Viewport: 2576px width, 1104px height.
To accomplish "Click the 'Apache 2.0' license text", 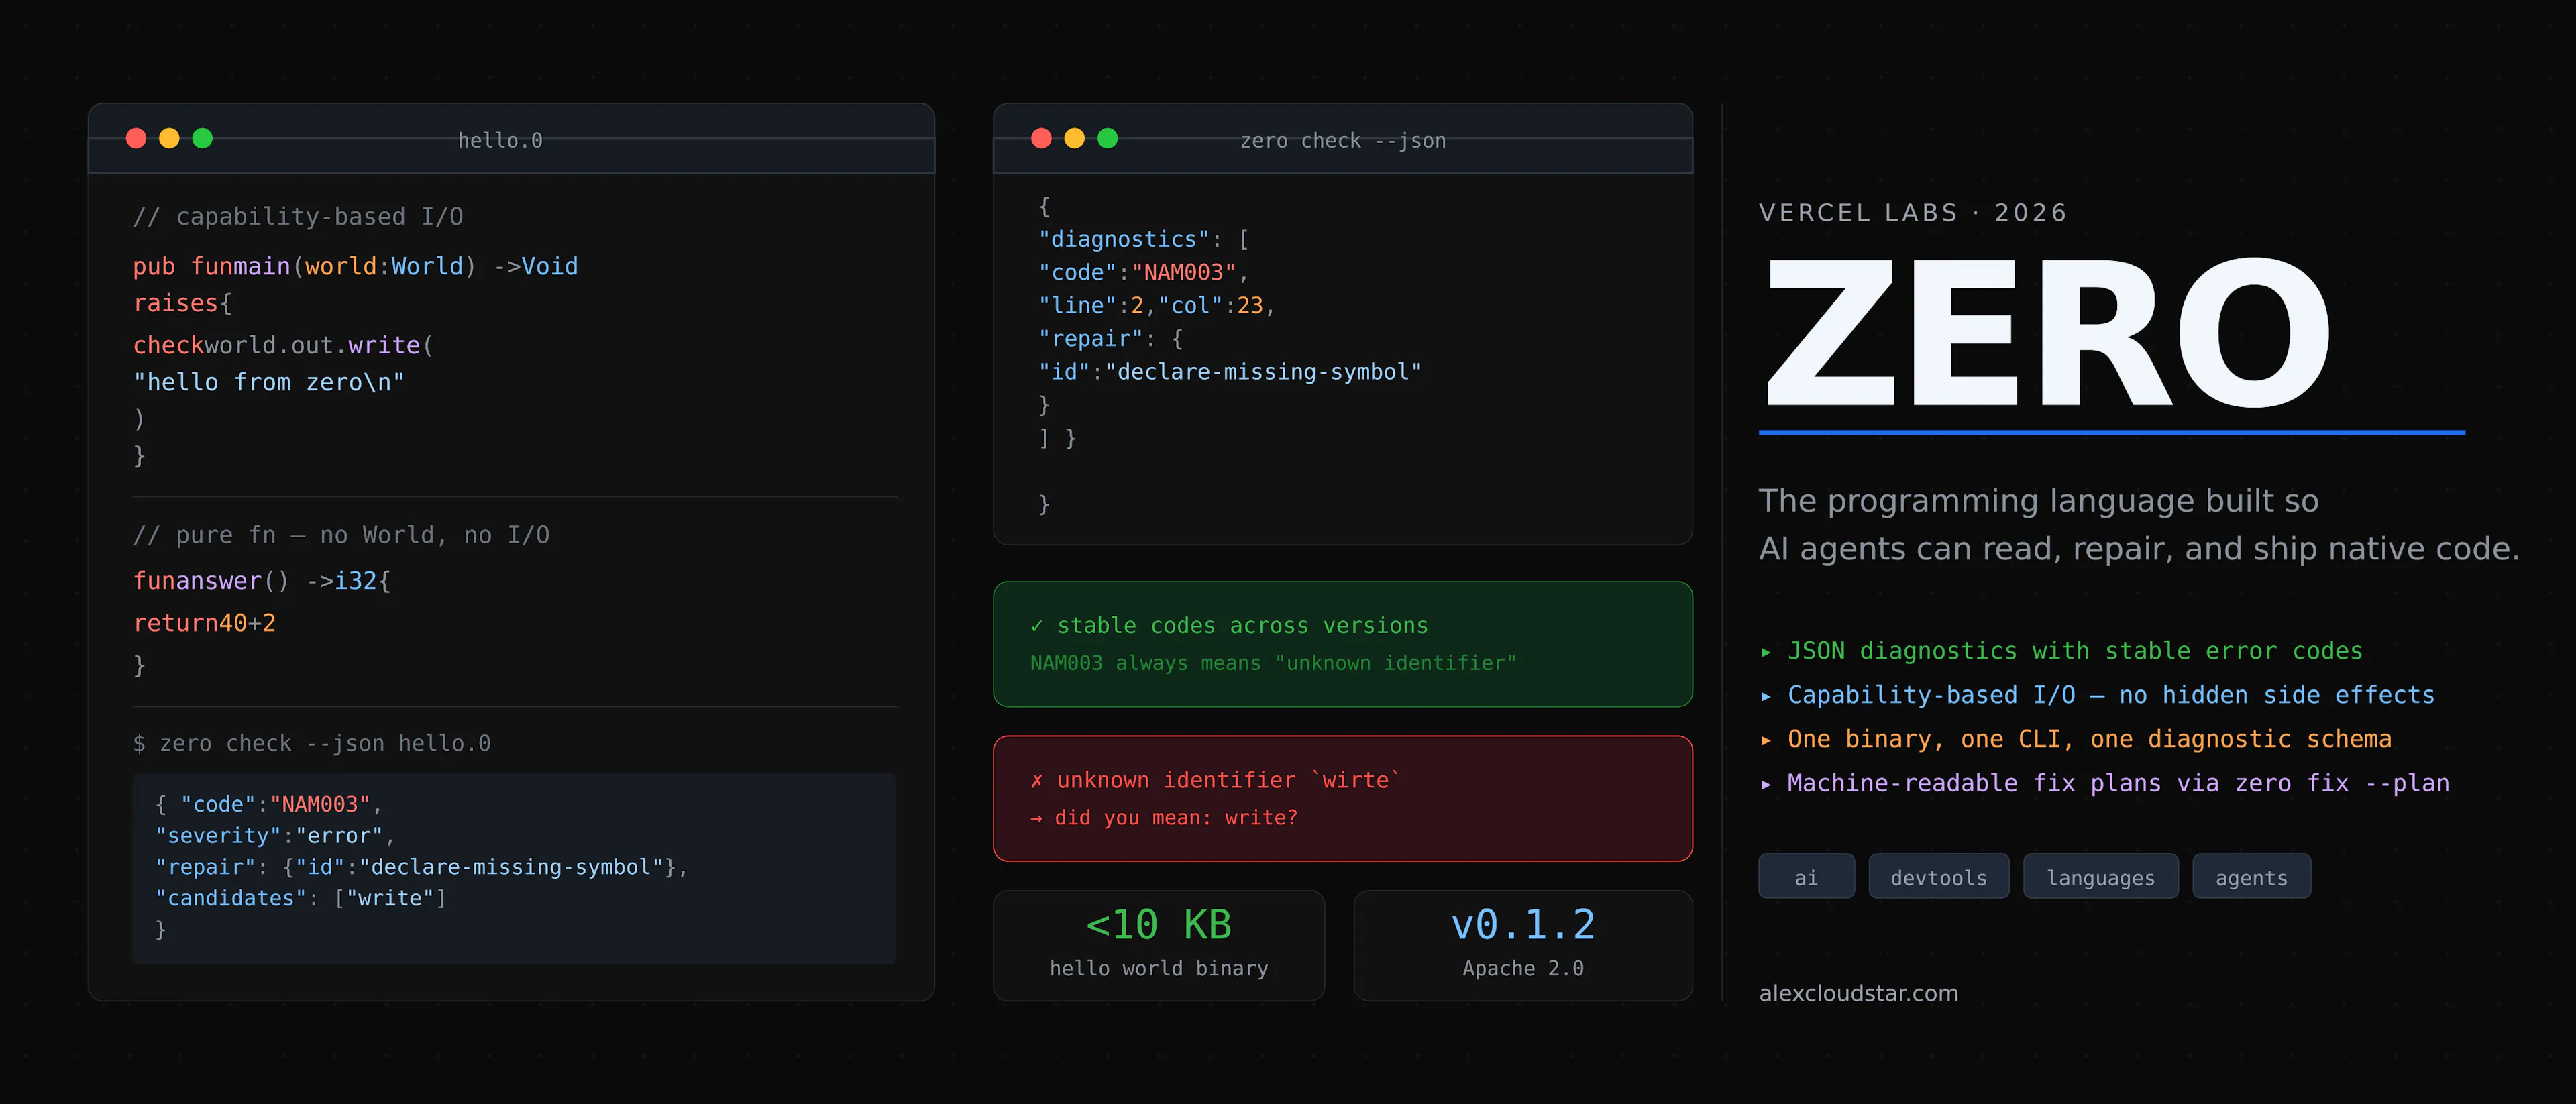I will (x=1523, y=968).
